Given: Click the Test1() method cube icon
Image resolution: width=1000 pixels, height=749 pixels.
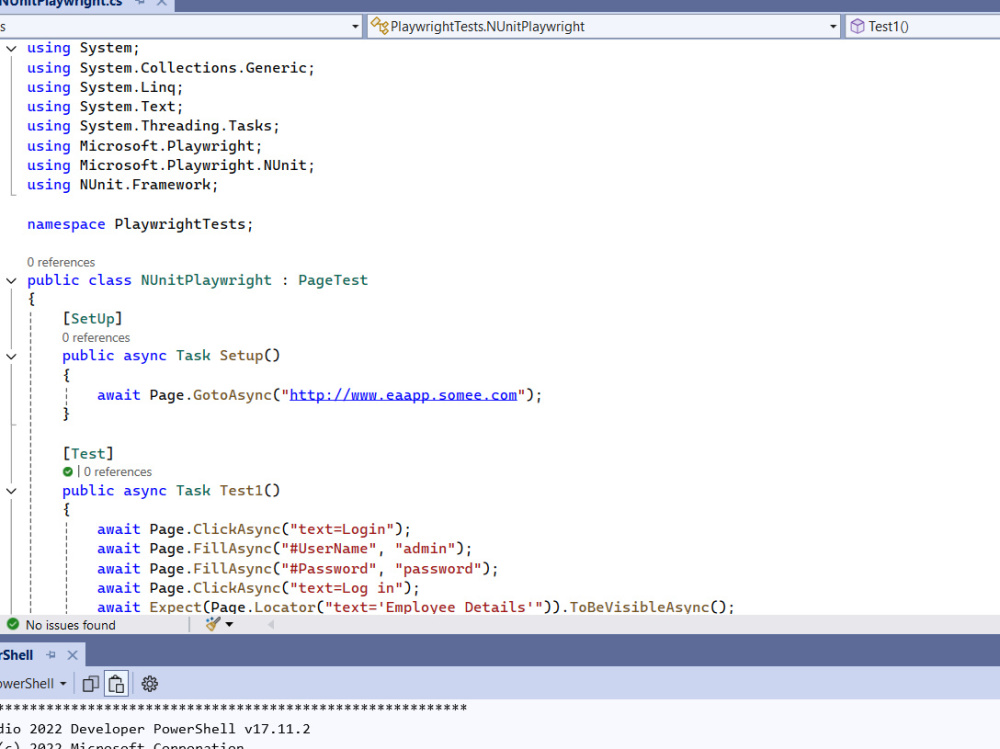Looking at the screenshot, I should [857, 26].
